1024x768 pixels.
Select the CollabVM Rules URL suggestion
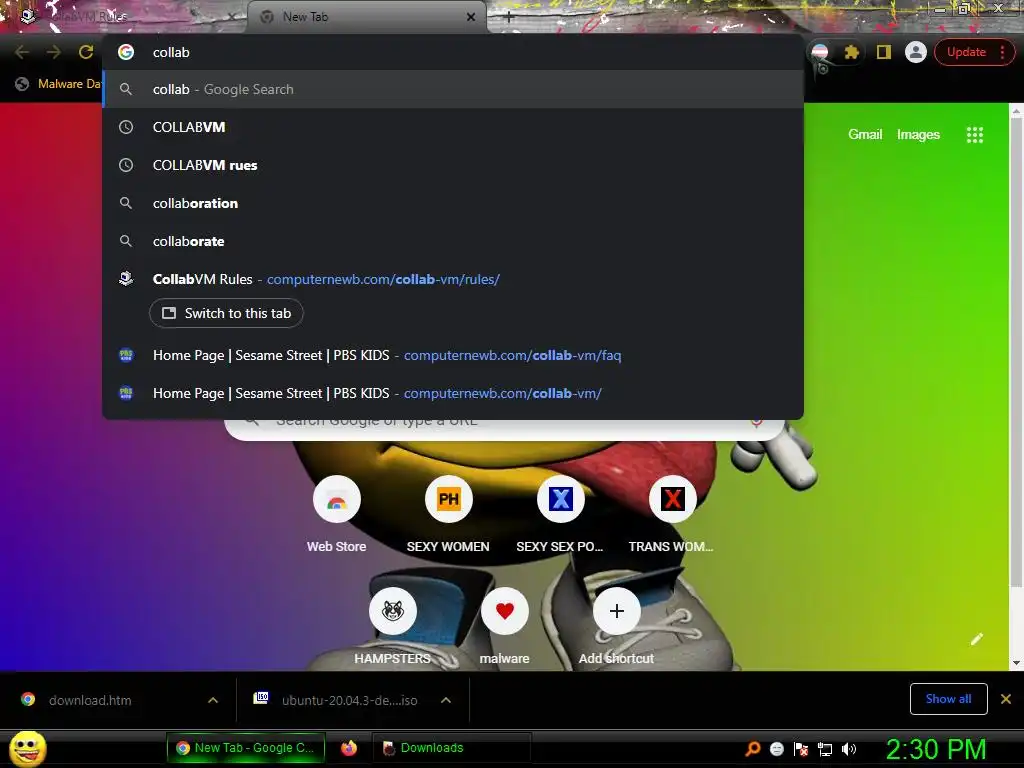(453, 279)
